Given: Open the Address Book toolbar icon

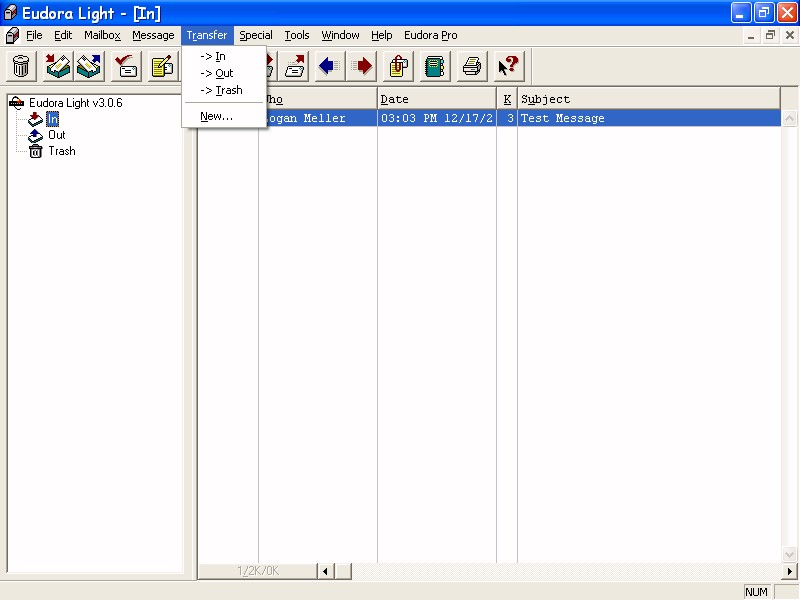Looking at the screenshot, I should pos(435,66).
